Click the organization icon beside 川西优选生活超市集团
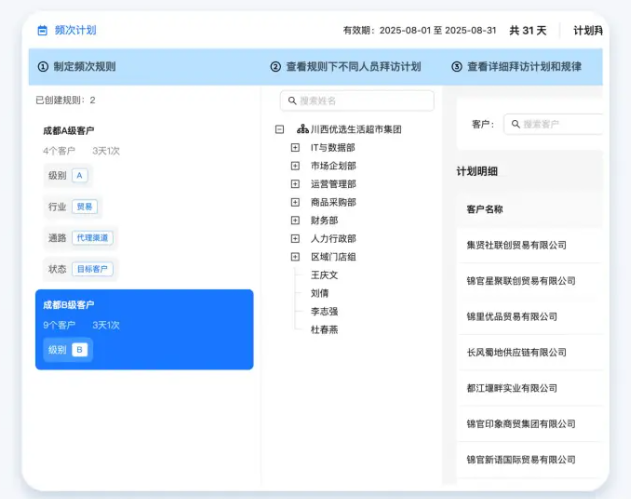Viewport: 631px width, 499px height. pos(300,130)
